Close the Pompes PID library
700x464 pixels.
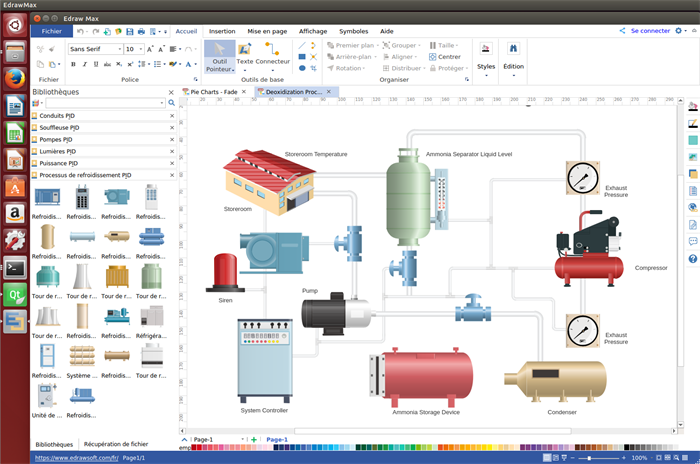tap(171, 139)
